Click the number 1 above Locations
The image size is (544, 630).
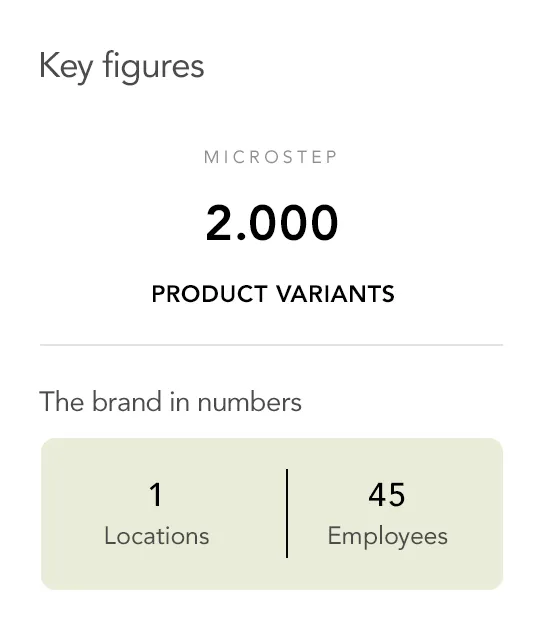coord(156,495)
